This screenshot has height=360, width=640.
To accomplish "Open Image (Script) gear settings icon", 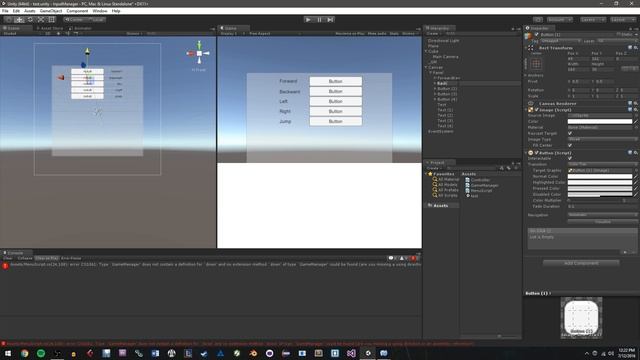I will click(x=636, y=110).
